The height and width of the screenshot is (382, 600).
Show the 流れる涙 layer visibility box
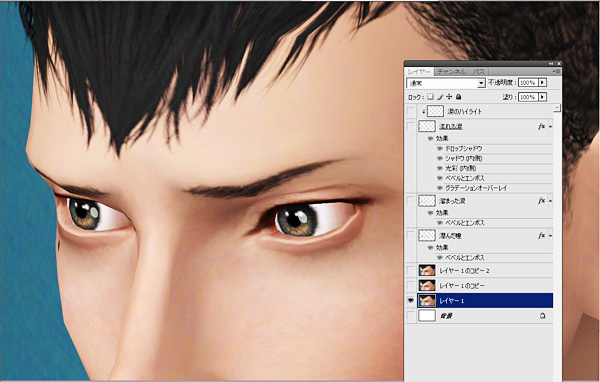pyautogui.click(x=411, y=126)
